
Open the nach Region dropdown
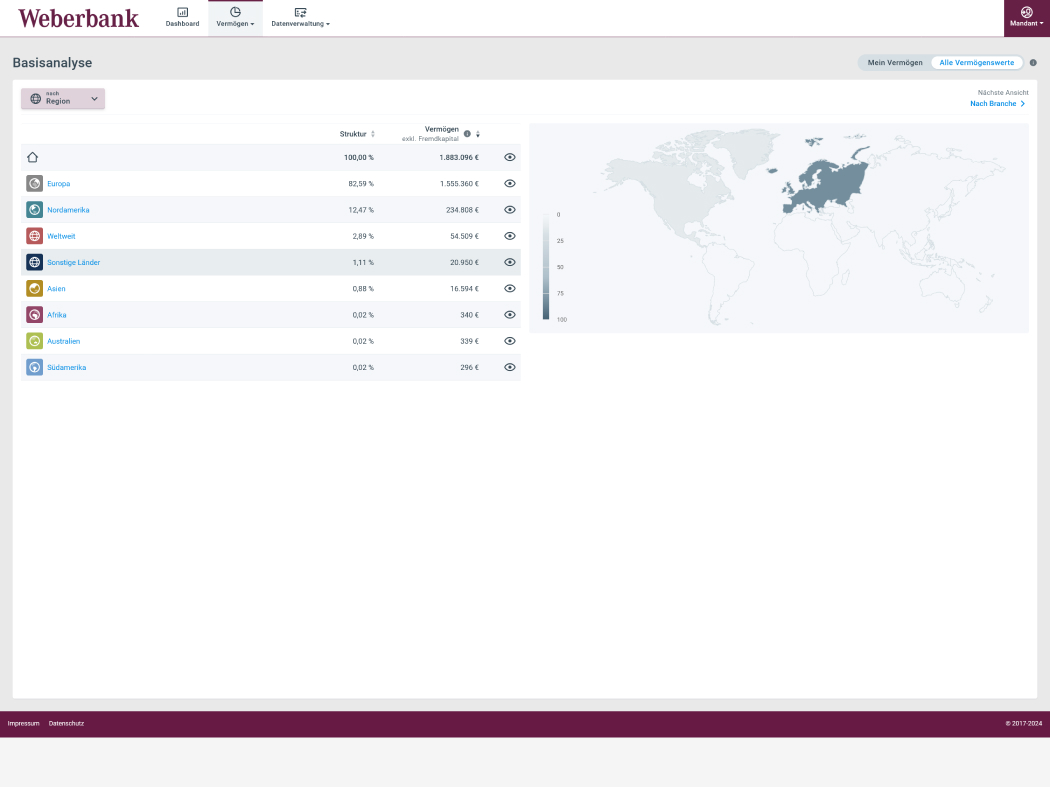63,99
